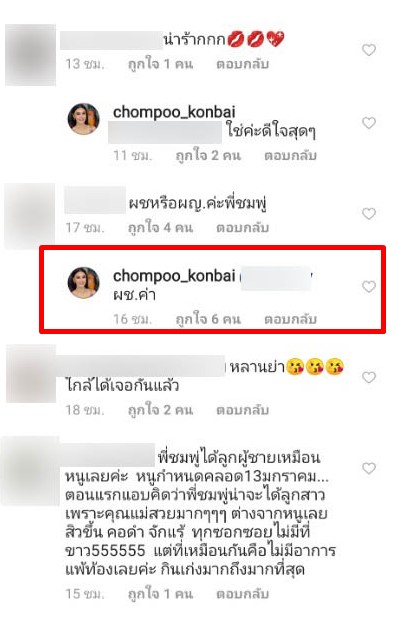Open chompoo_konbai avatar on ผช.ค่า reply
Screen dimensions: 411x639
coord(84,283)
